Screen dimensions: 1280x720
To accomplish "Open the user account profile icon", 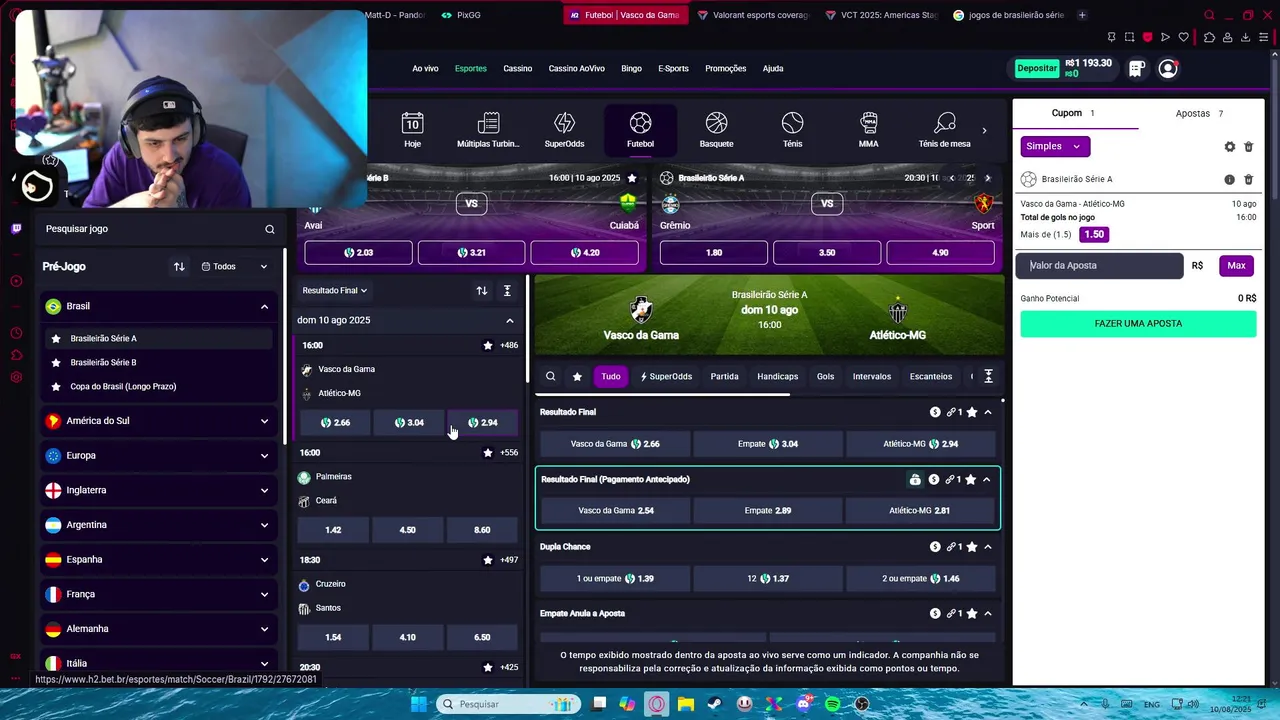I will [x=1167, y=69].
